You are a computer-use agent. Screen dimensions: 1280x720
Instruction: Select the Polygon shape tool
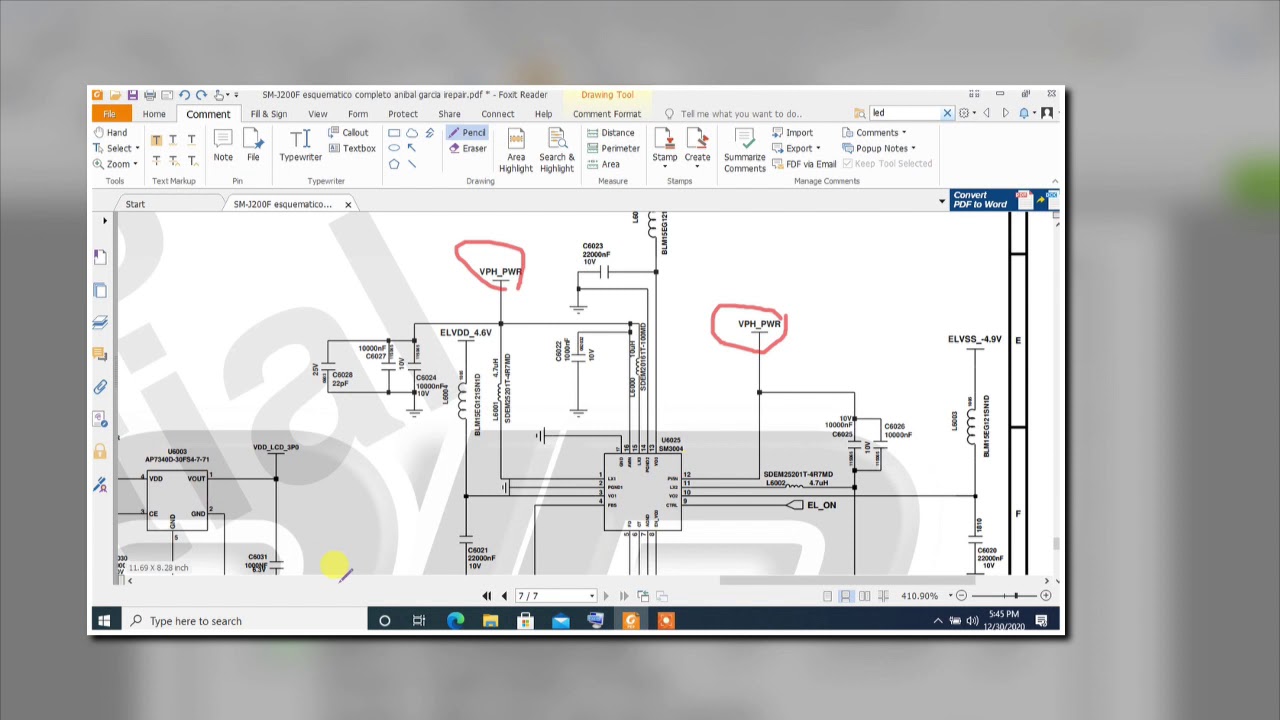(394, 164)
